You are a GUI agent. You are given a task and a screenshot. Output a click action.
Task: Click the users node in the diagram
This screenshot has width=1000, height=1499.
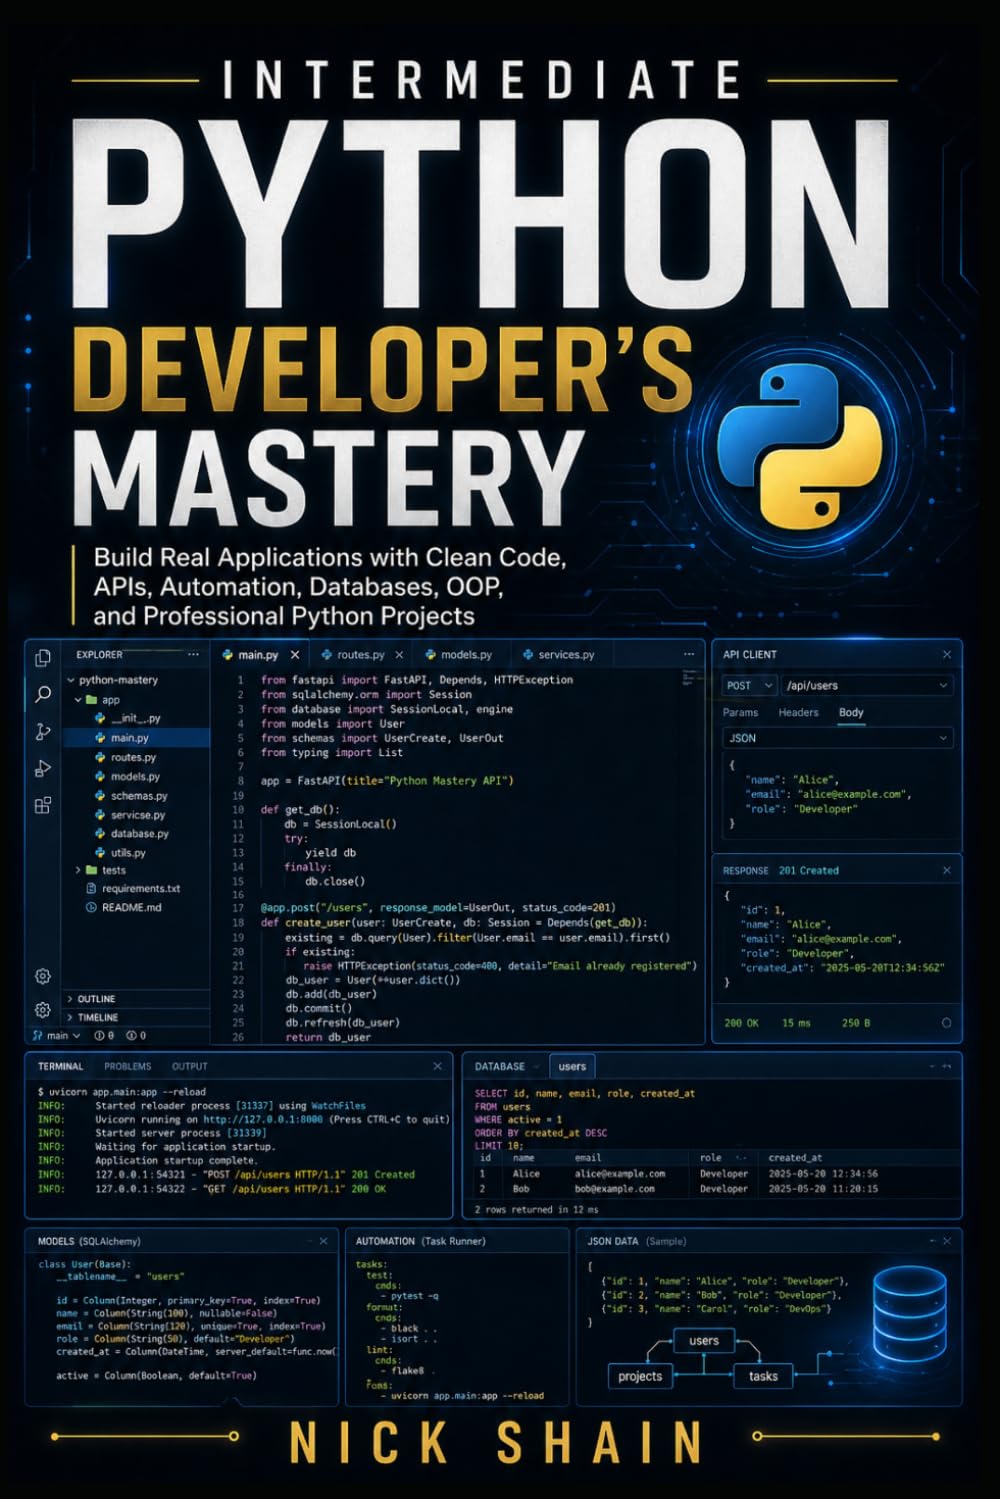[x=704, y=1341]
